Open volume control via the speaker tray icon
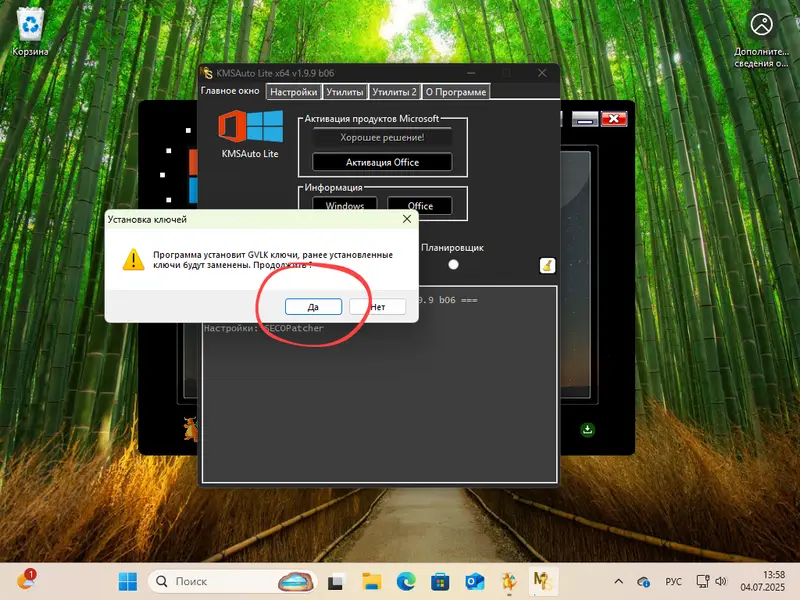Screen dimensions: 800x600 720,581
